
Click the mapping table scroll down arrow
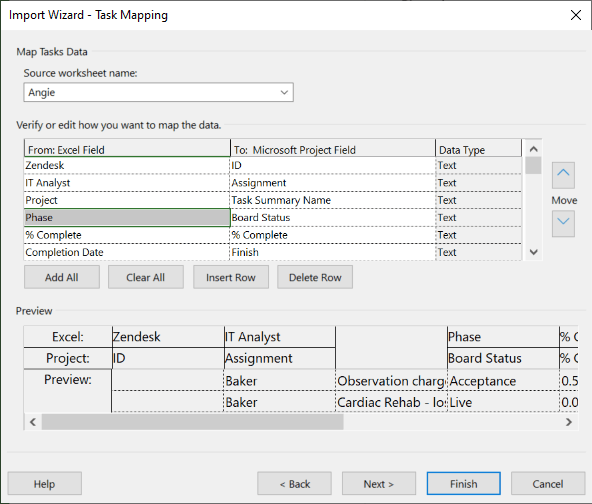[533, 252]
